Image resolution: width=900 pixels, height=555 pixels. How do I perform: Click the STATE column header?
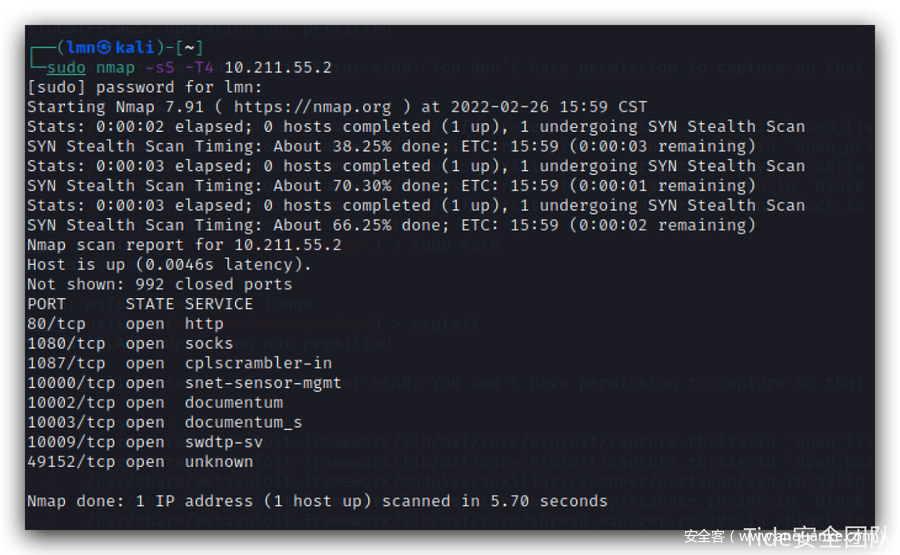[150, 304]
